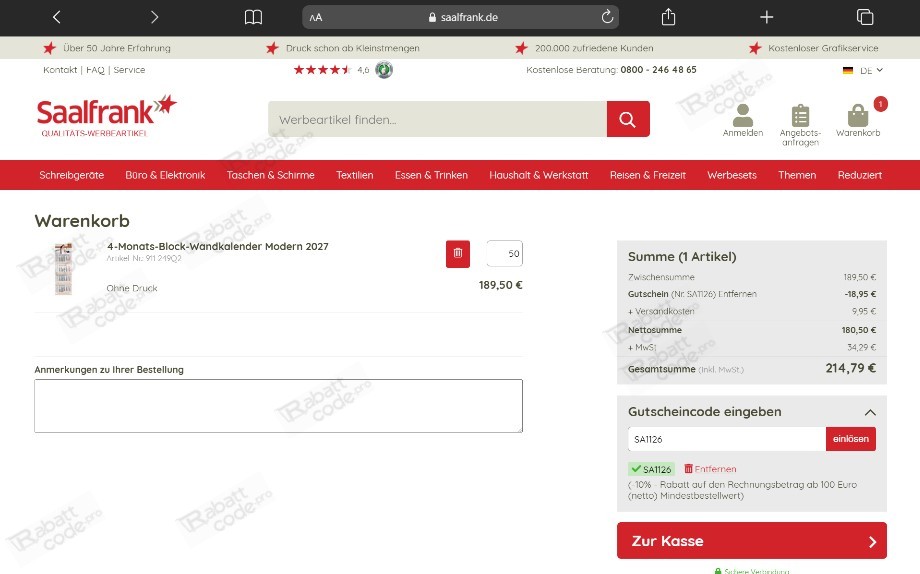Click the applied SA1126 coupon badge
Screen dimensions: 920x574
click(x=651, y=469)
